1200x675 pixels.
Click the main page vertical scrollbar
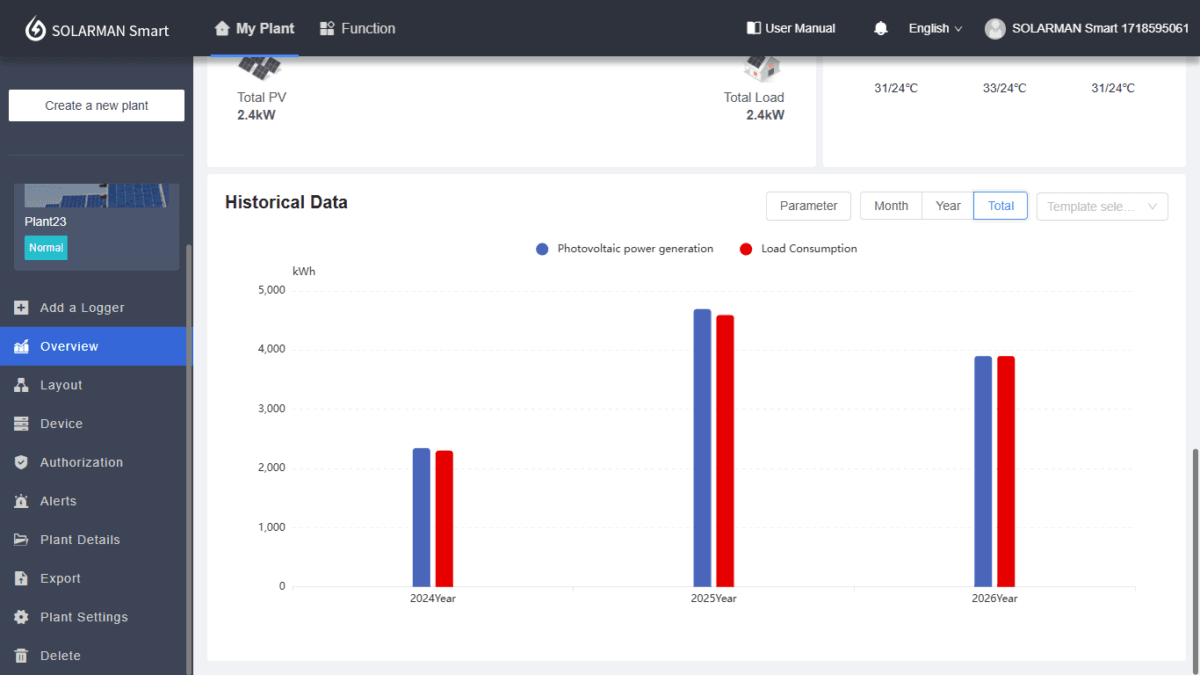point(1195,560)
